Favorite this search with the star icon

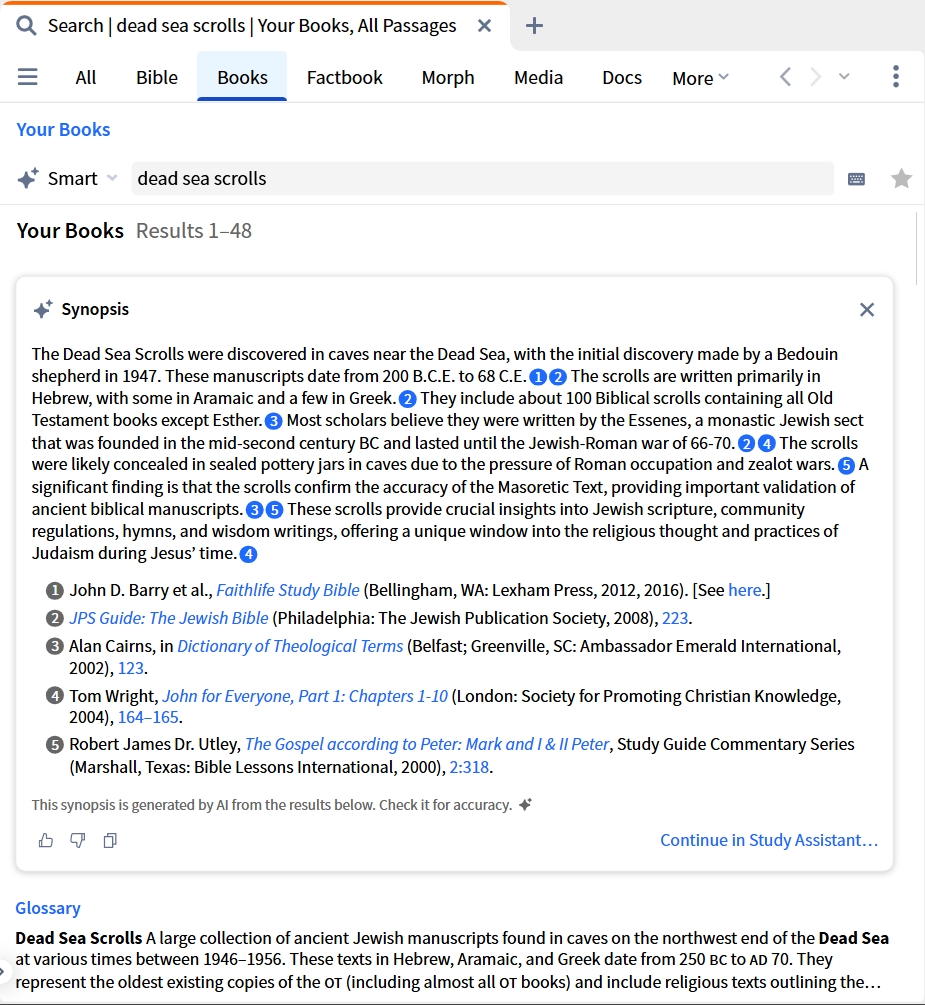pos(901,178)
